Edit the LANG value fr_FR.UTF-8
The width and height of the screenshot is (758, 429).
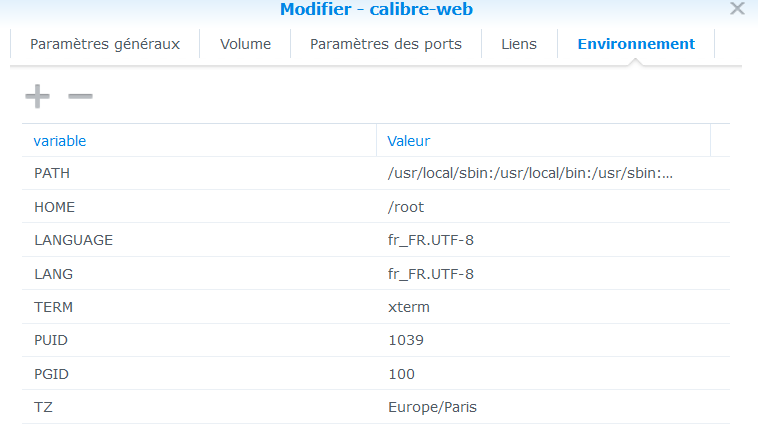pos(430,273)
